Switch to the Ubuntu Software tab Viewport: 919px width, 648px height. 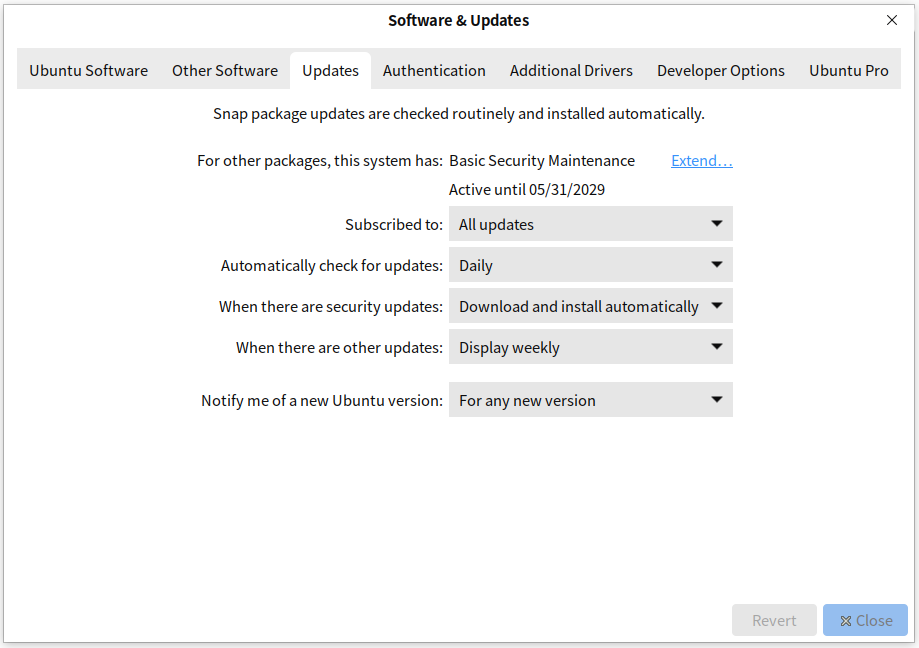click(x=88, y=71)
